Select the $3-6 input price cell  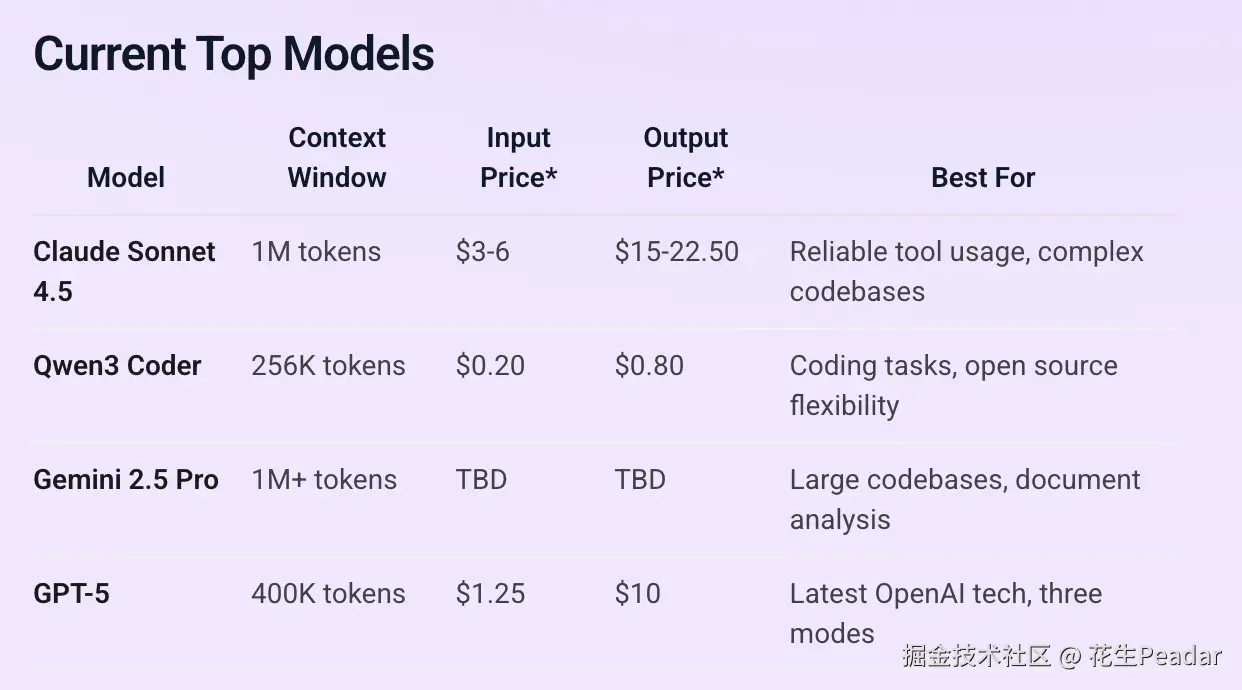tap(482, 252)
